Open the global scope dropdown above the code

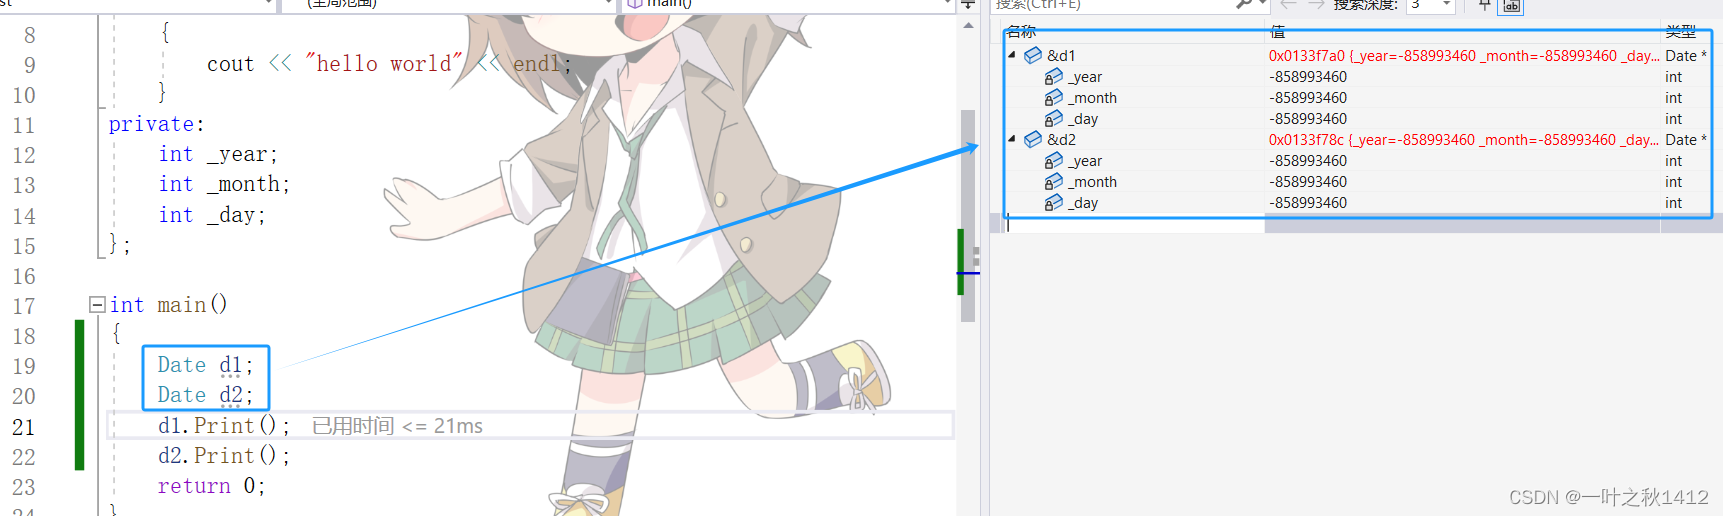pyautogui.click(x=448, y=4)
